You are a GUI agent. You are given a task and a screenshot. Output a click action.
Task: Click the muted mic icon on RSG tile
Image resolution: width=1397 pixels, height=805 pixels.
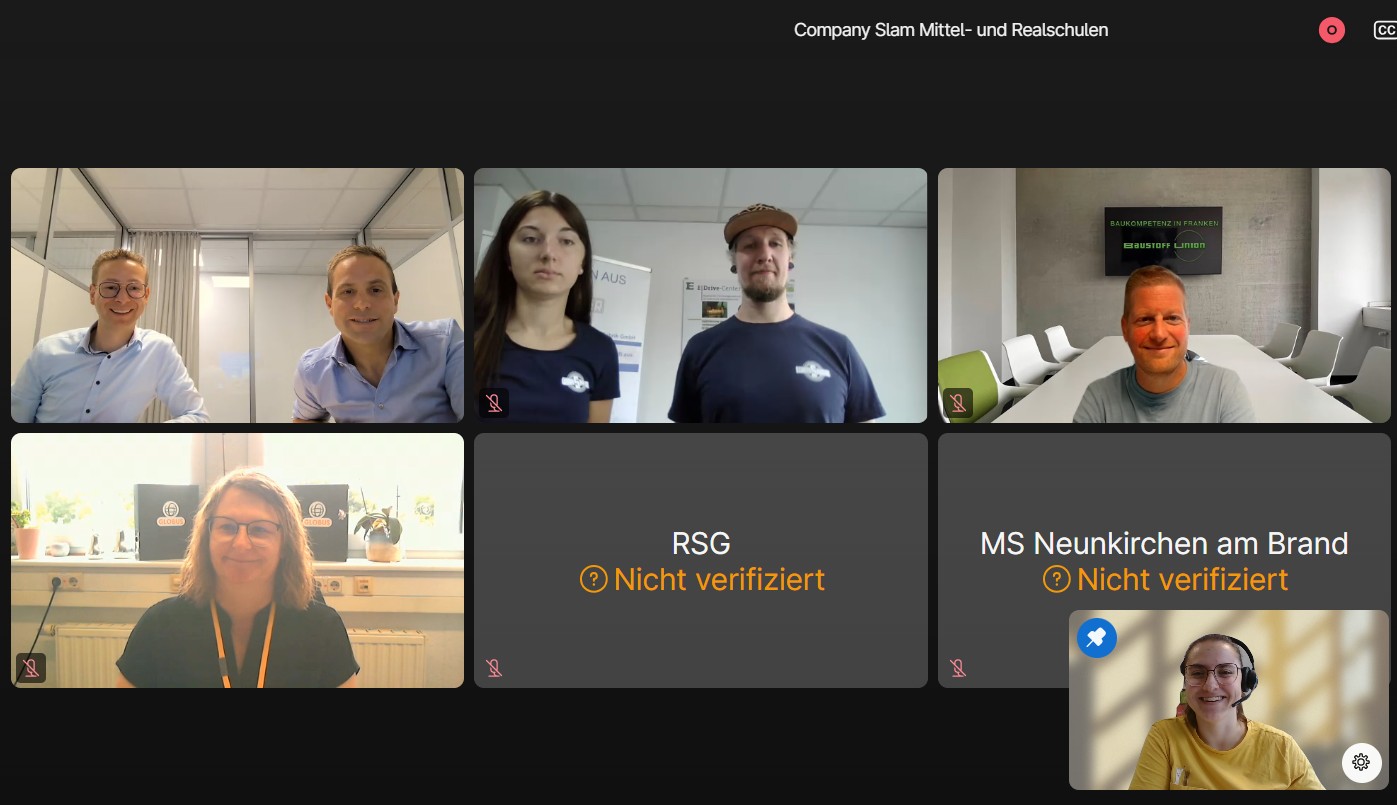pos(493,668)
